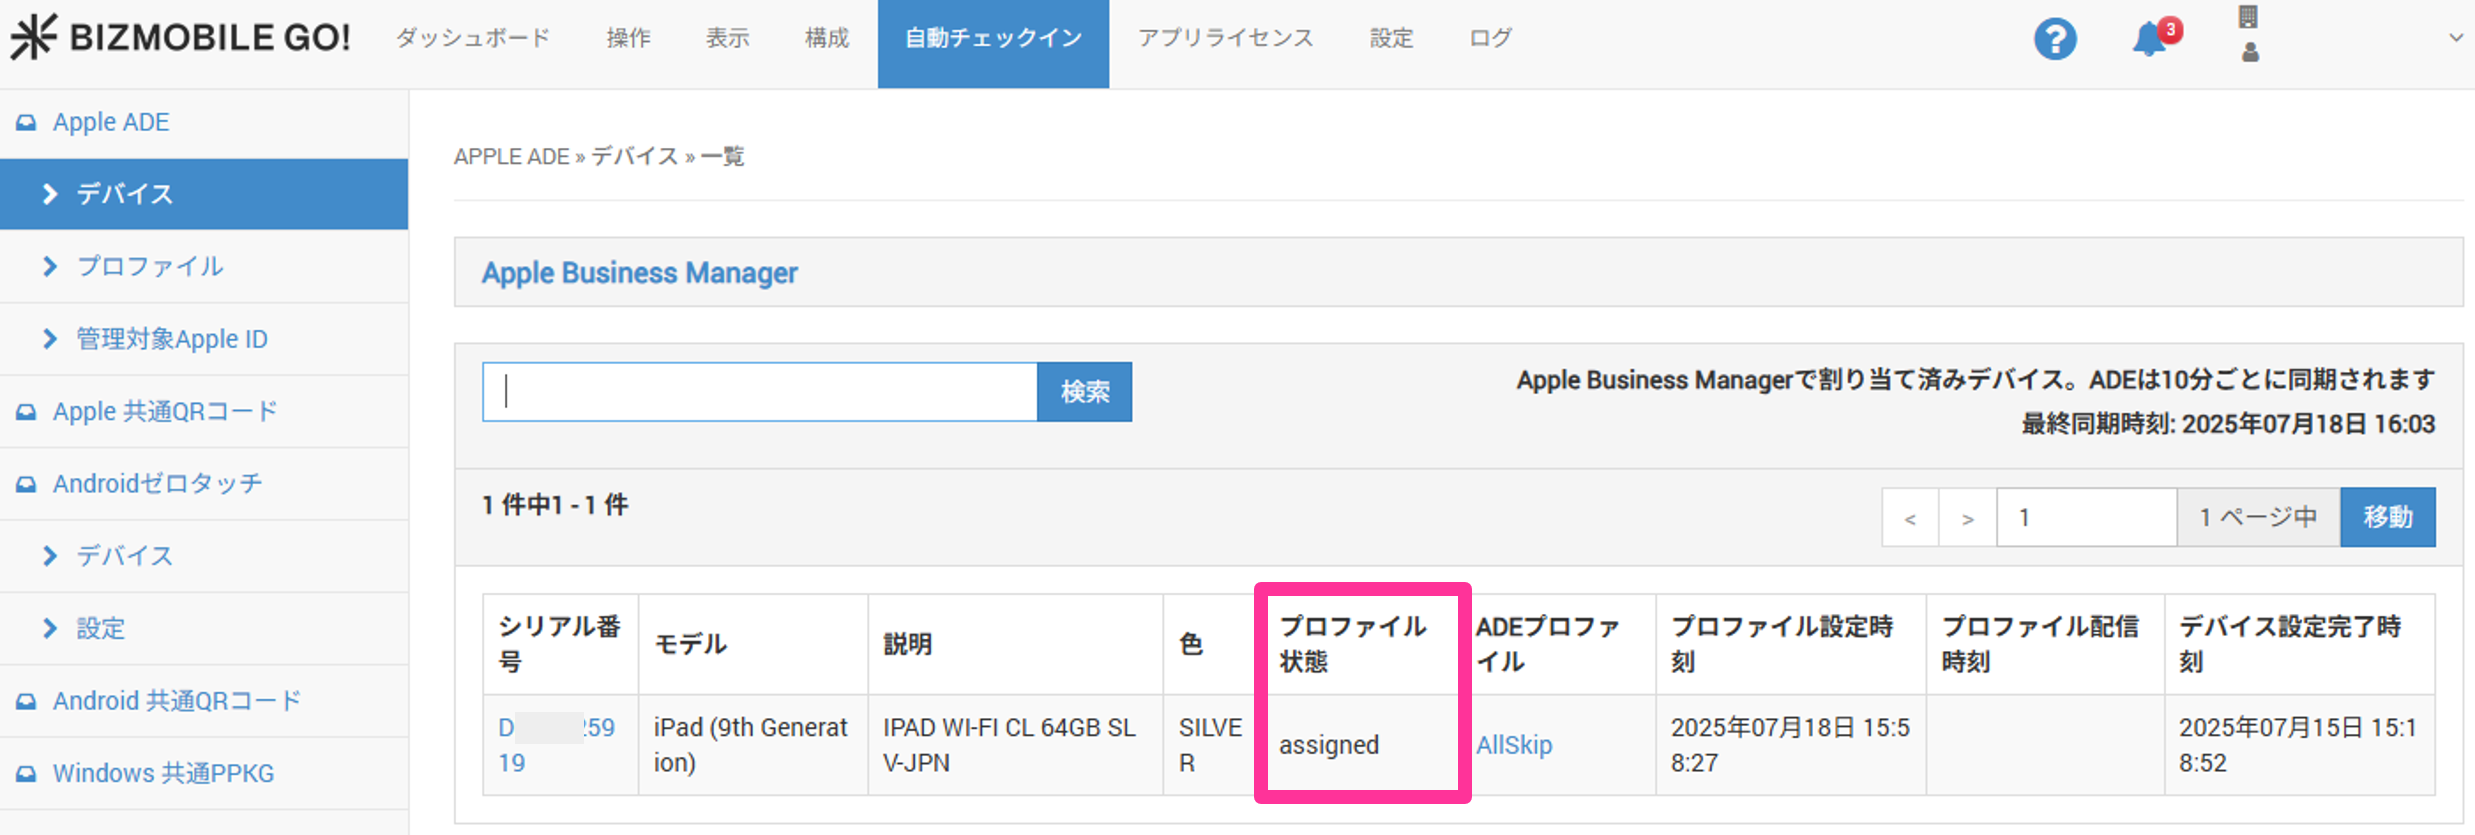
Task: Open the AllSkip ADE profile link
Action: (1514, 745)
